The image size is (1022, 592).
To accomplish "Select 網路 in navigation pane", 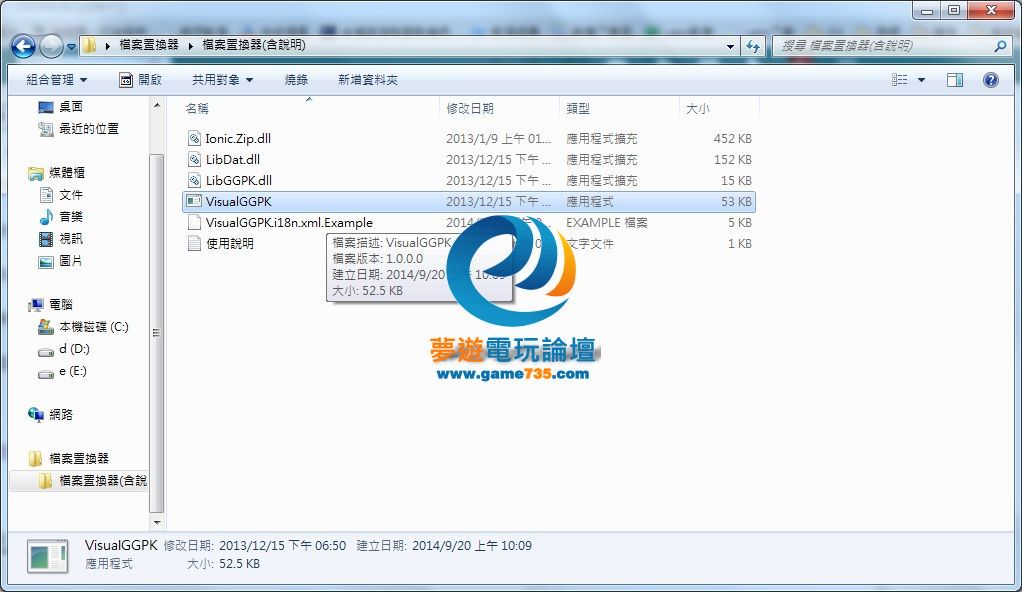I will [x=61, y=415].
